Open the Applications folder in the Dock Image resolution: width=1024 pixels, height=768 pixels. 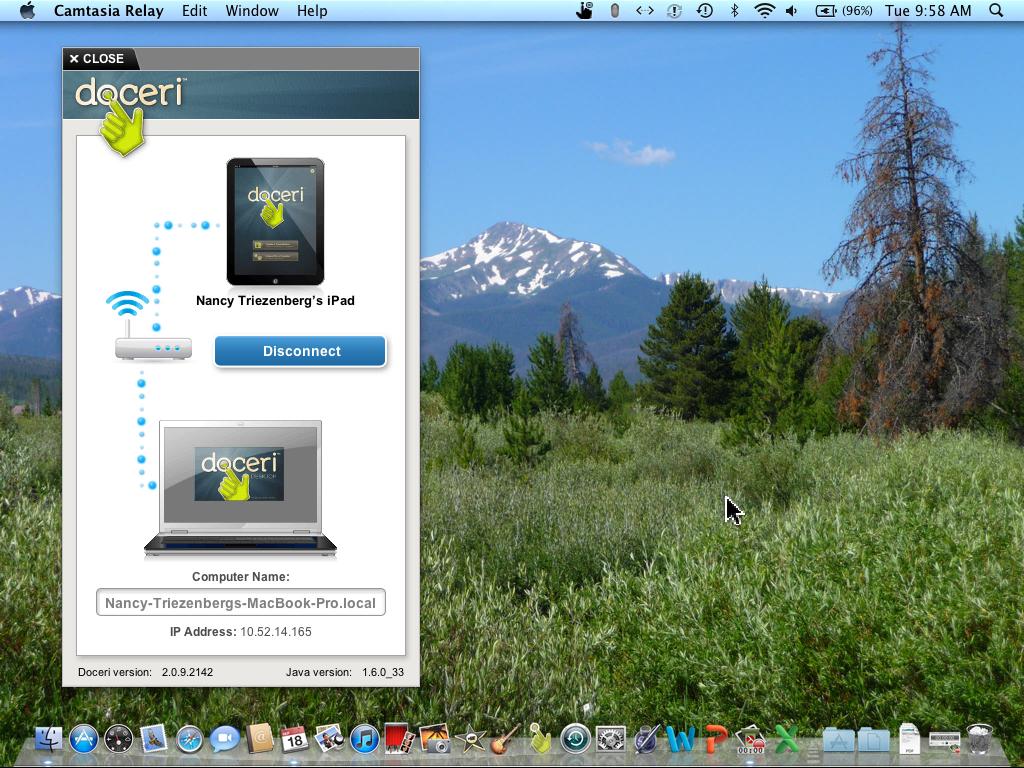839,739
